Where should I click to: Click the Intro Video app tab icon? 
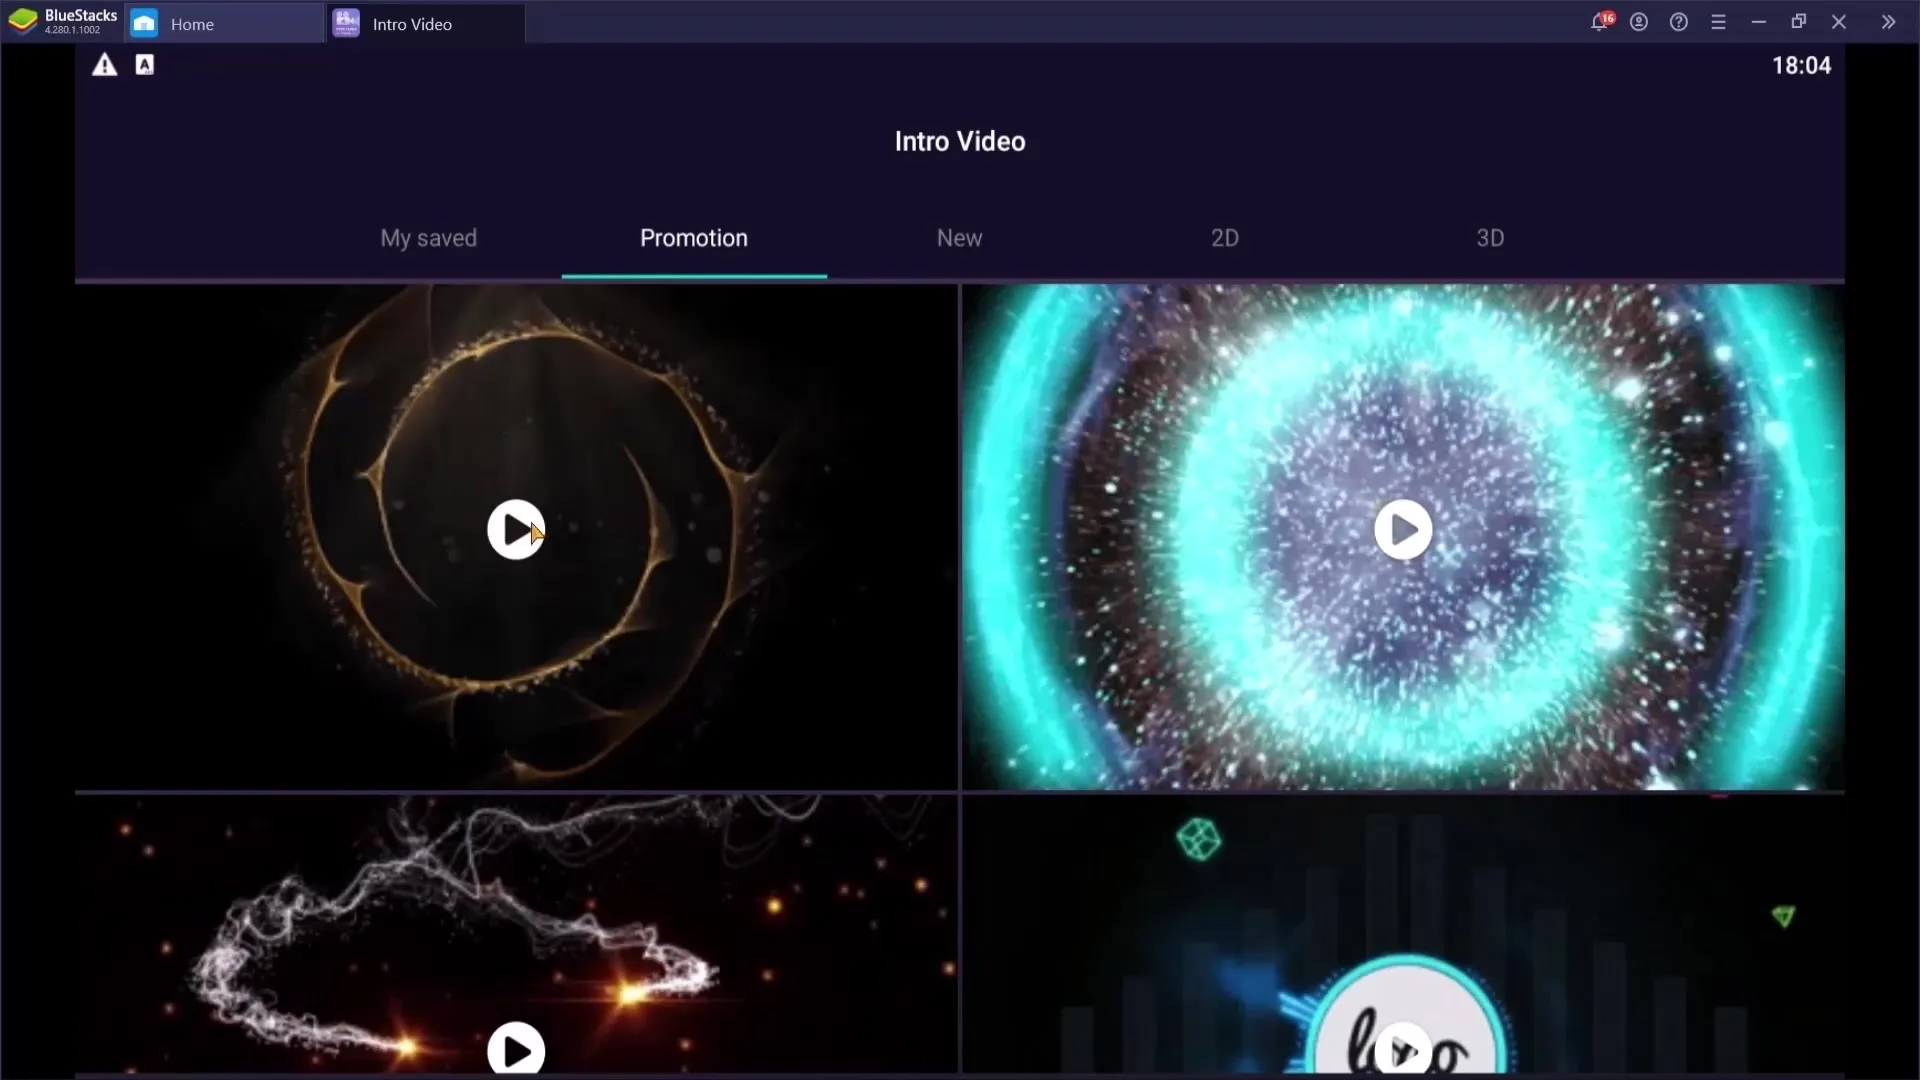pos(345,22)
